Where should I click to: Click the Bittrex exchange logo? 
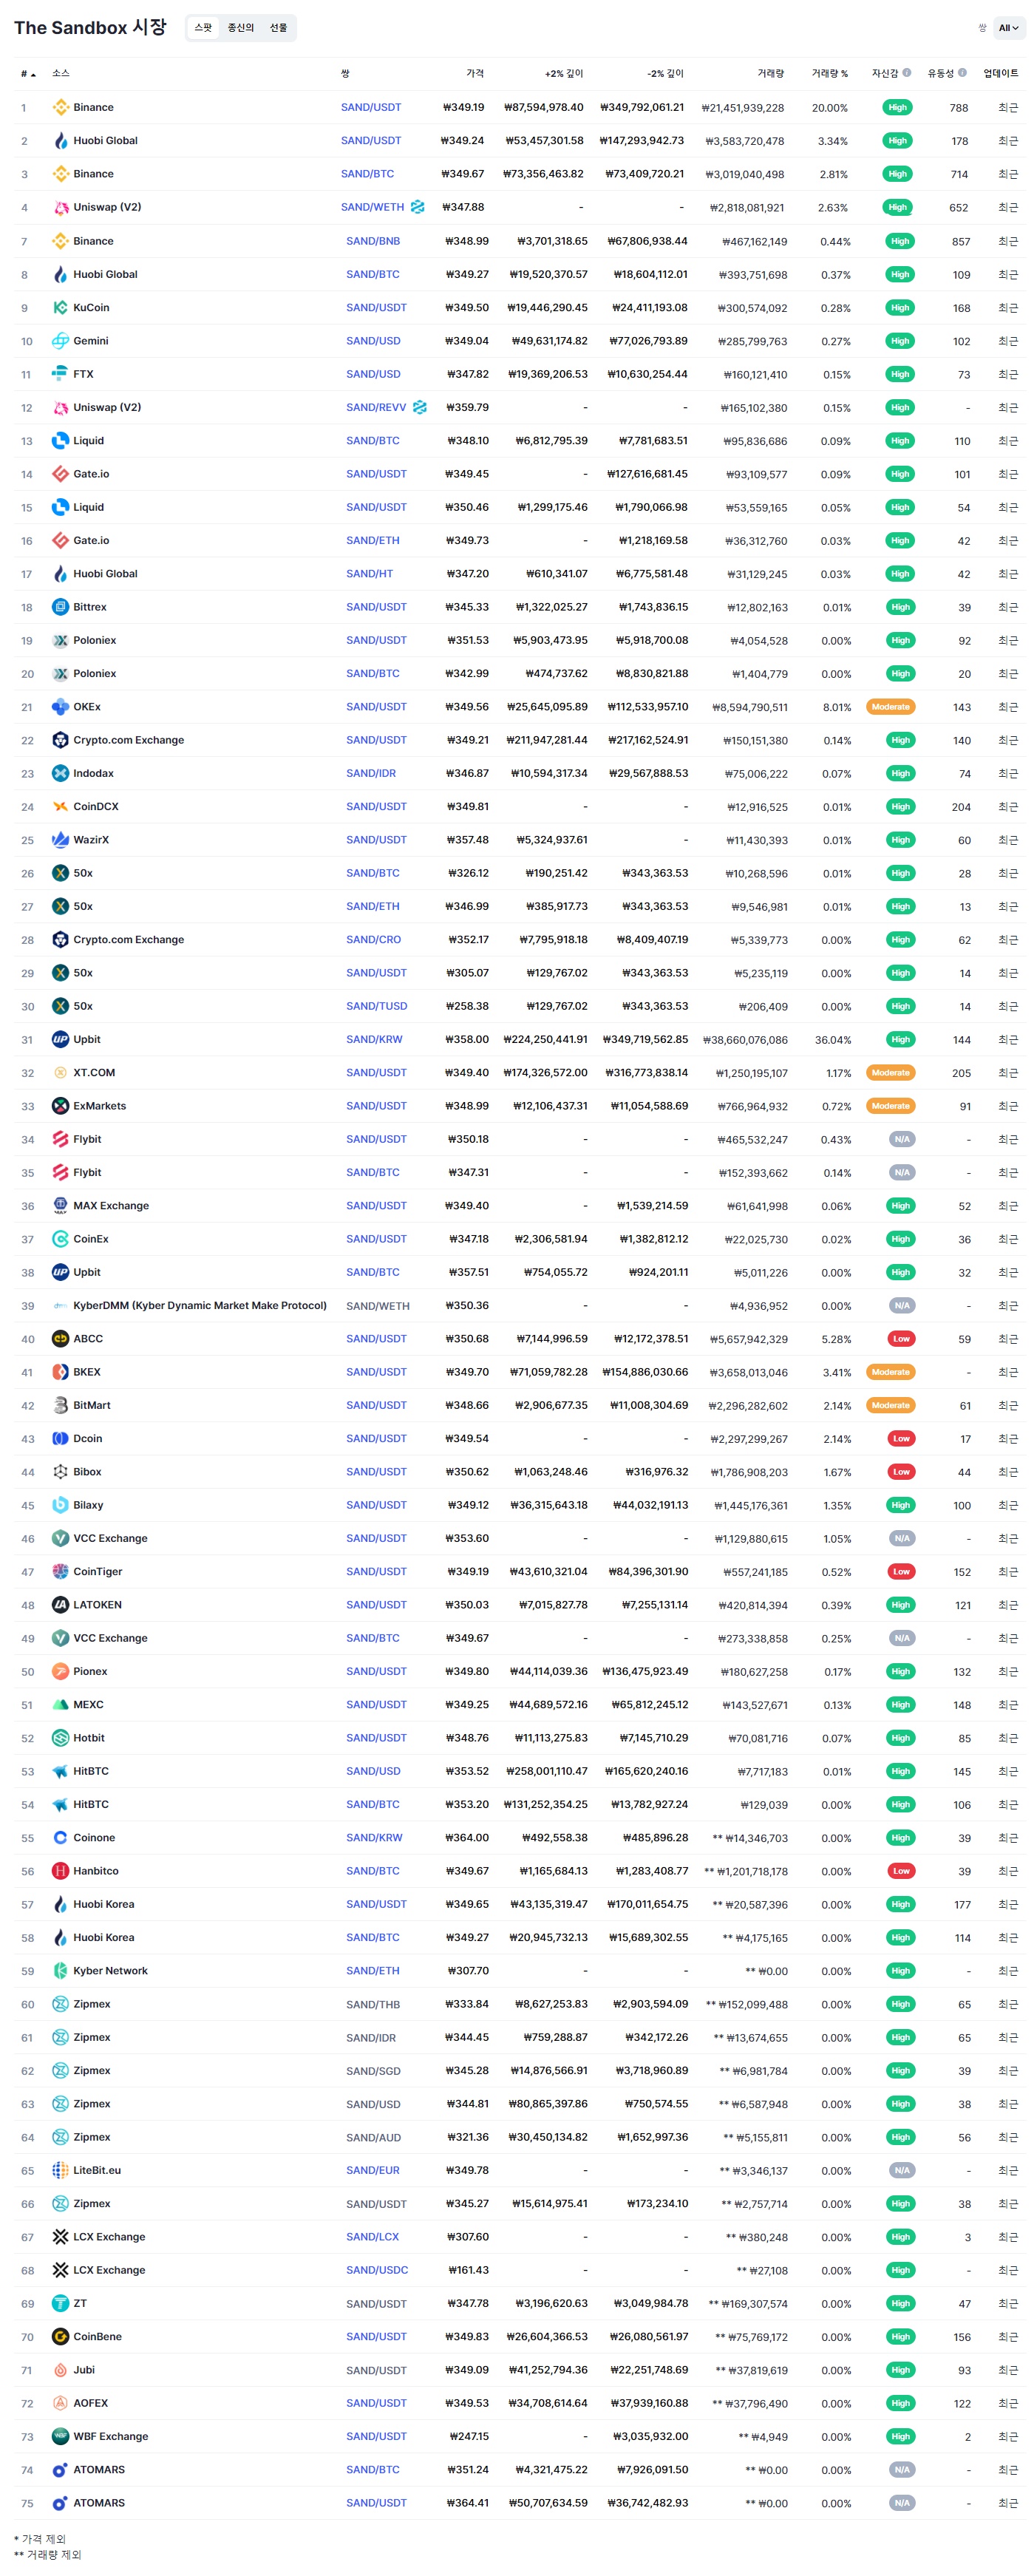60,607
